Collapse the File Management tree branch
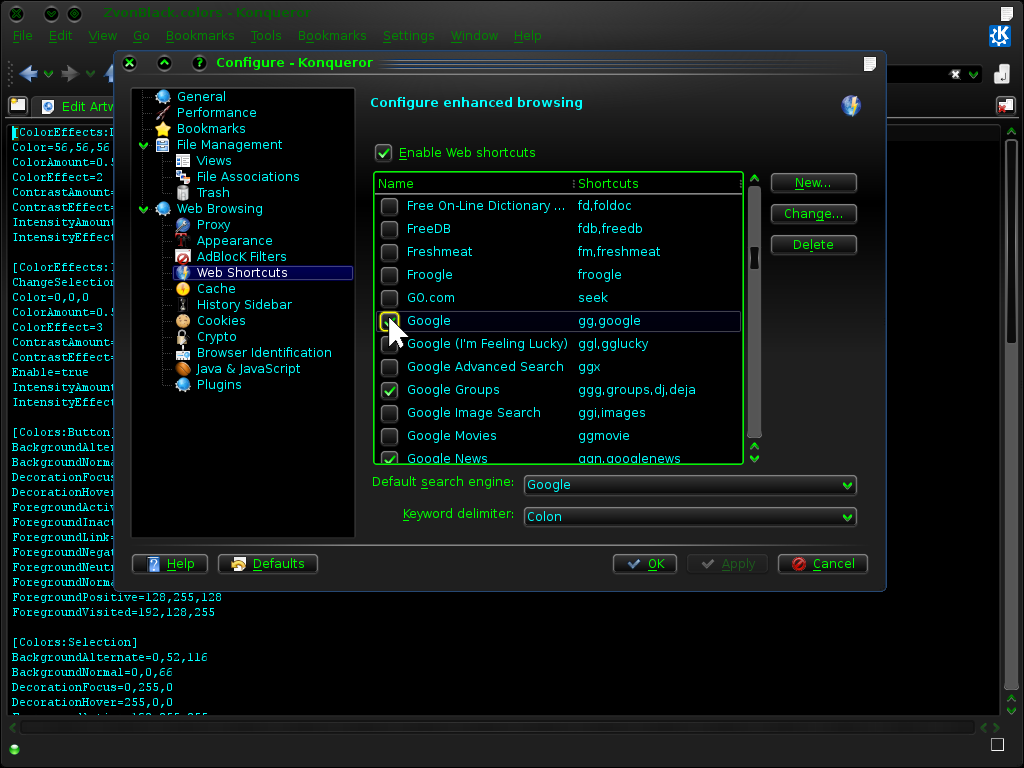Viewport: 1024px width, 768px height. [x=144, y=145]
